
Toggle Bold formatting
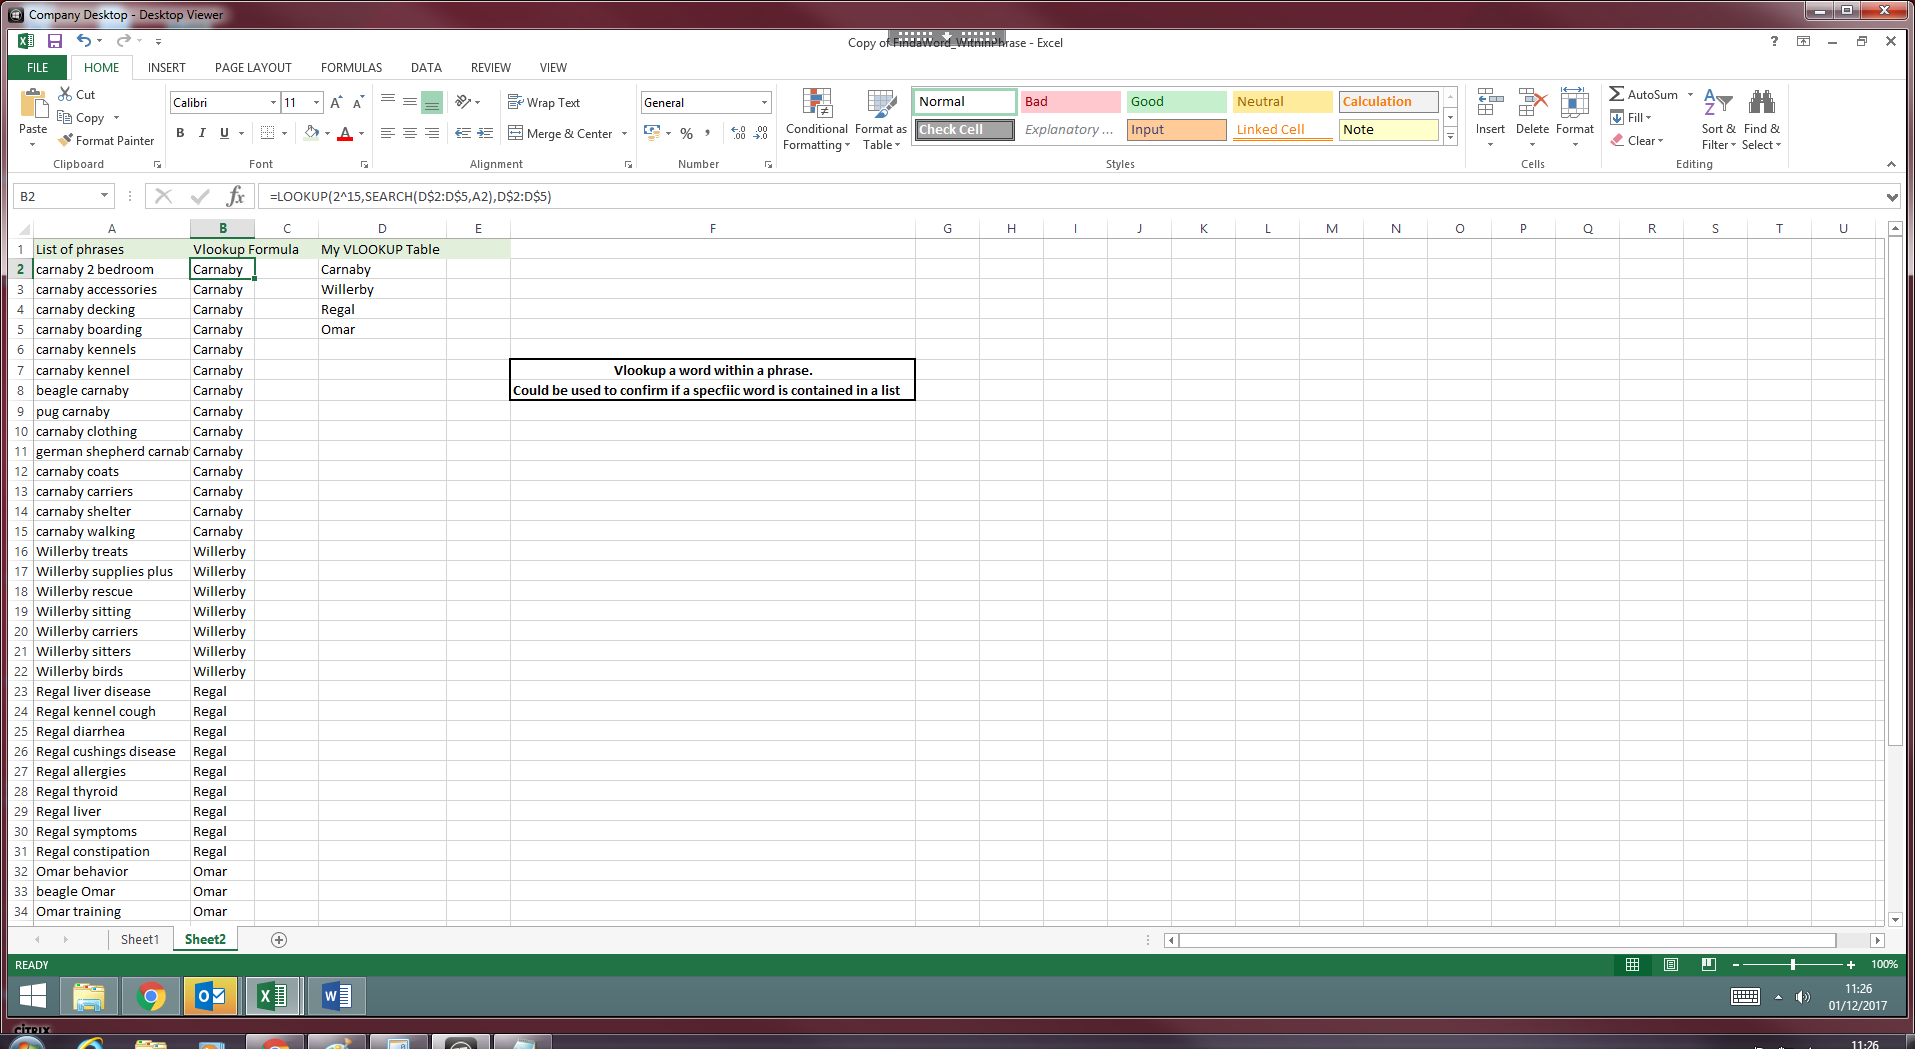tap(180, 133)
